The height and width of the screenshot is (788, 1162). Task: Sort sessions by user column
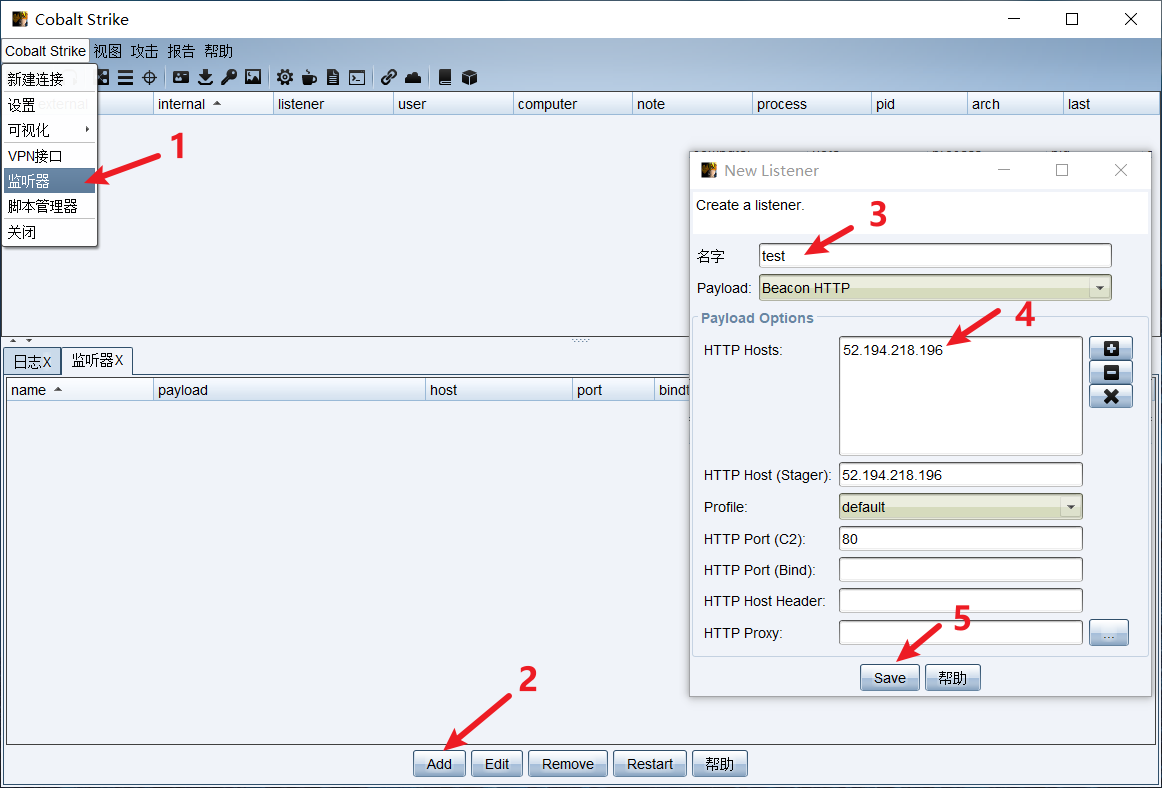point(454,104)
